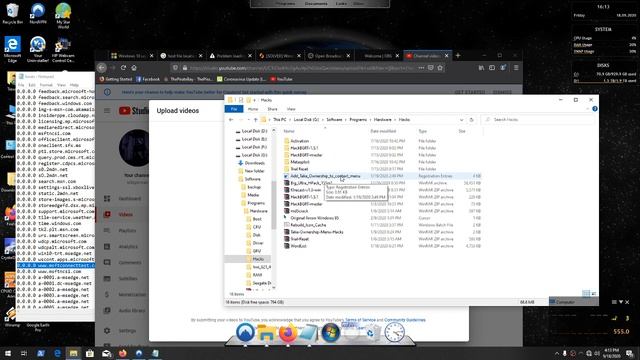This screenshot has width=640, height=360.
Task: Click Software in the breadcrumb path
Action: tap(334, 120)
